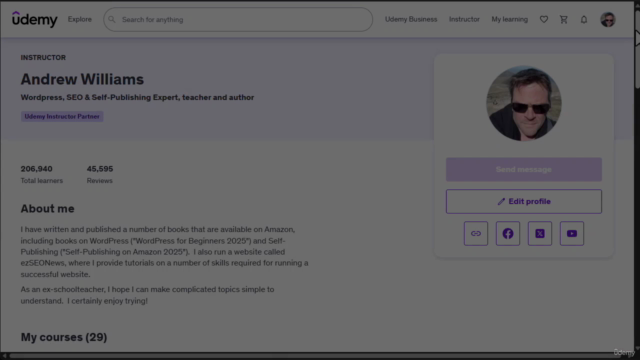The height and width of the screenshot is (360, 640).
Task: Click the 206,940 total learners count
Action: [x=36, y=169]
